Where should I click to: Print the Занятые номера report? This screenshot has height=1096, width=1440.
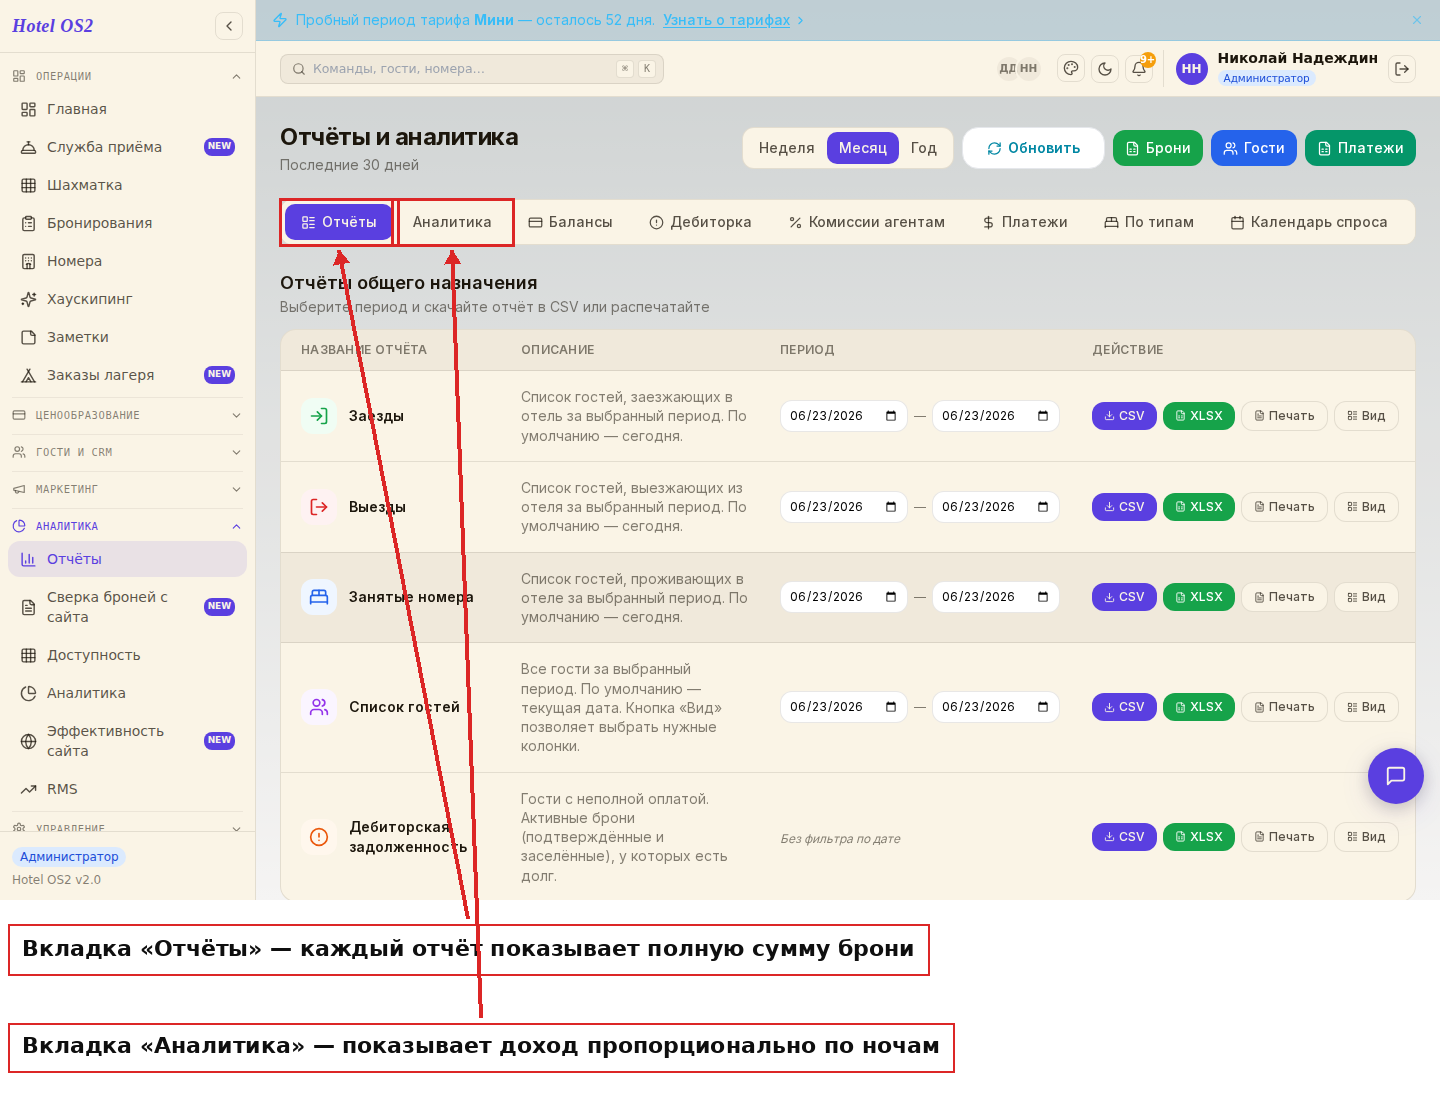(1284, 597)
